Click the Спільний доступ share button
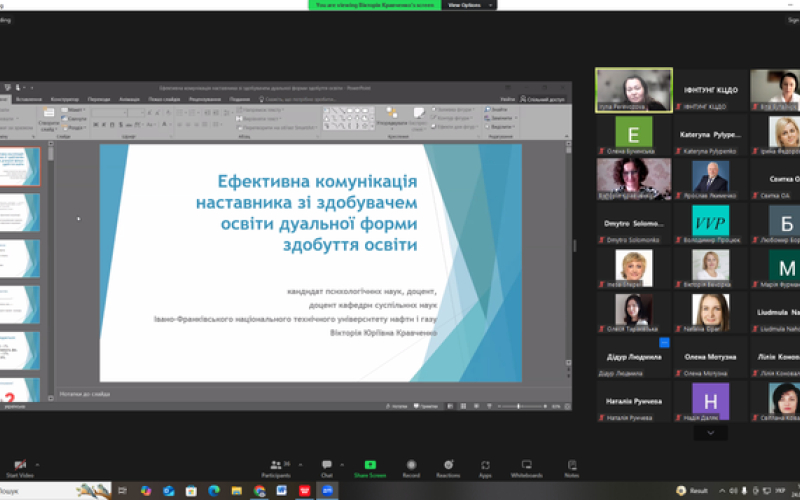This screenshot has width=800, height=500. point(542,99)
